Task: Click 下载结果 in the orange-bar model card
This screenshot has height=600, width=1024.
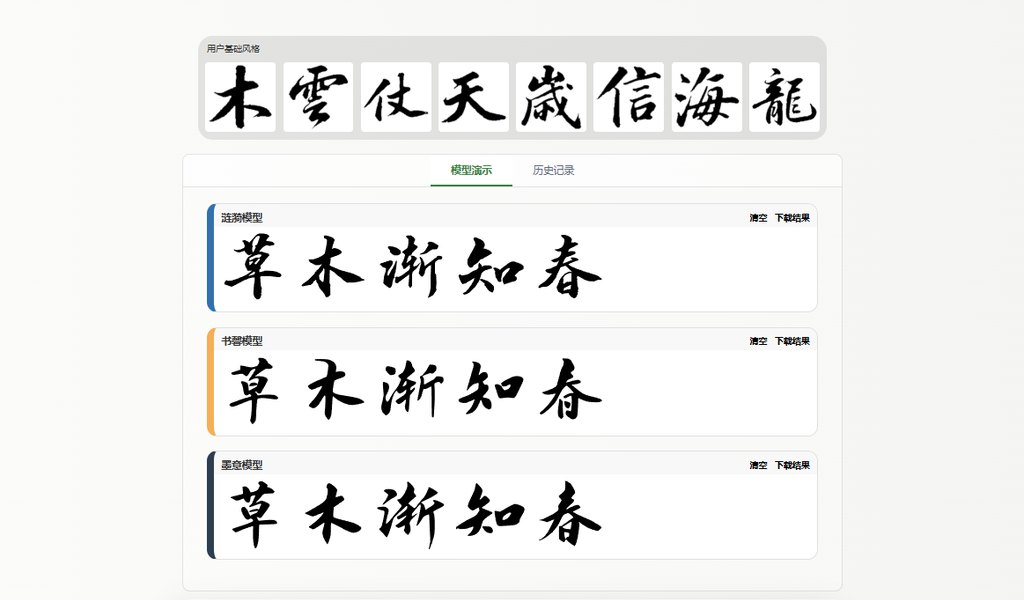Action: [792, 341]
